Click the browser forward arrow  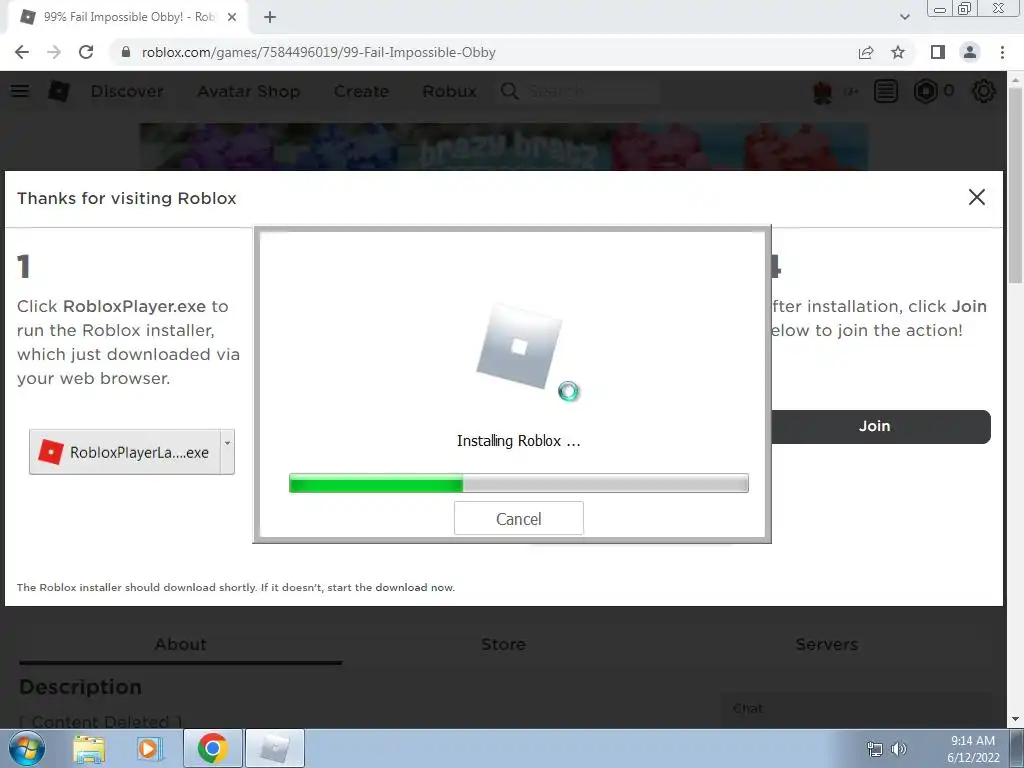pos(54,52)
